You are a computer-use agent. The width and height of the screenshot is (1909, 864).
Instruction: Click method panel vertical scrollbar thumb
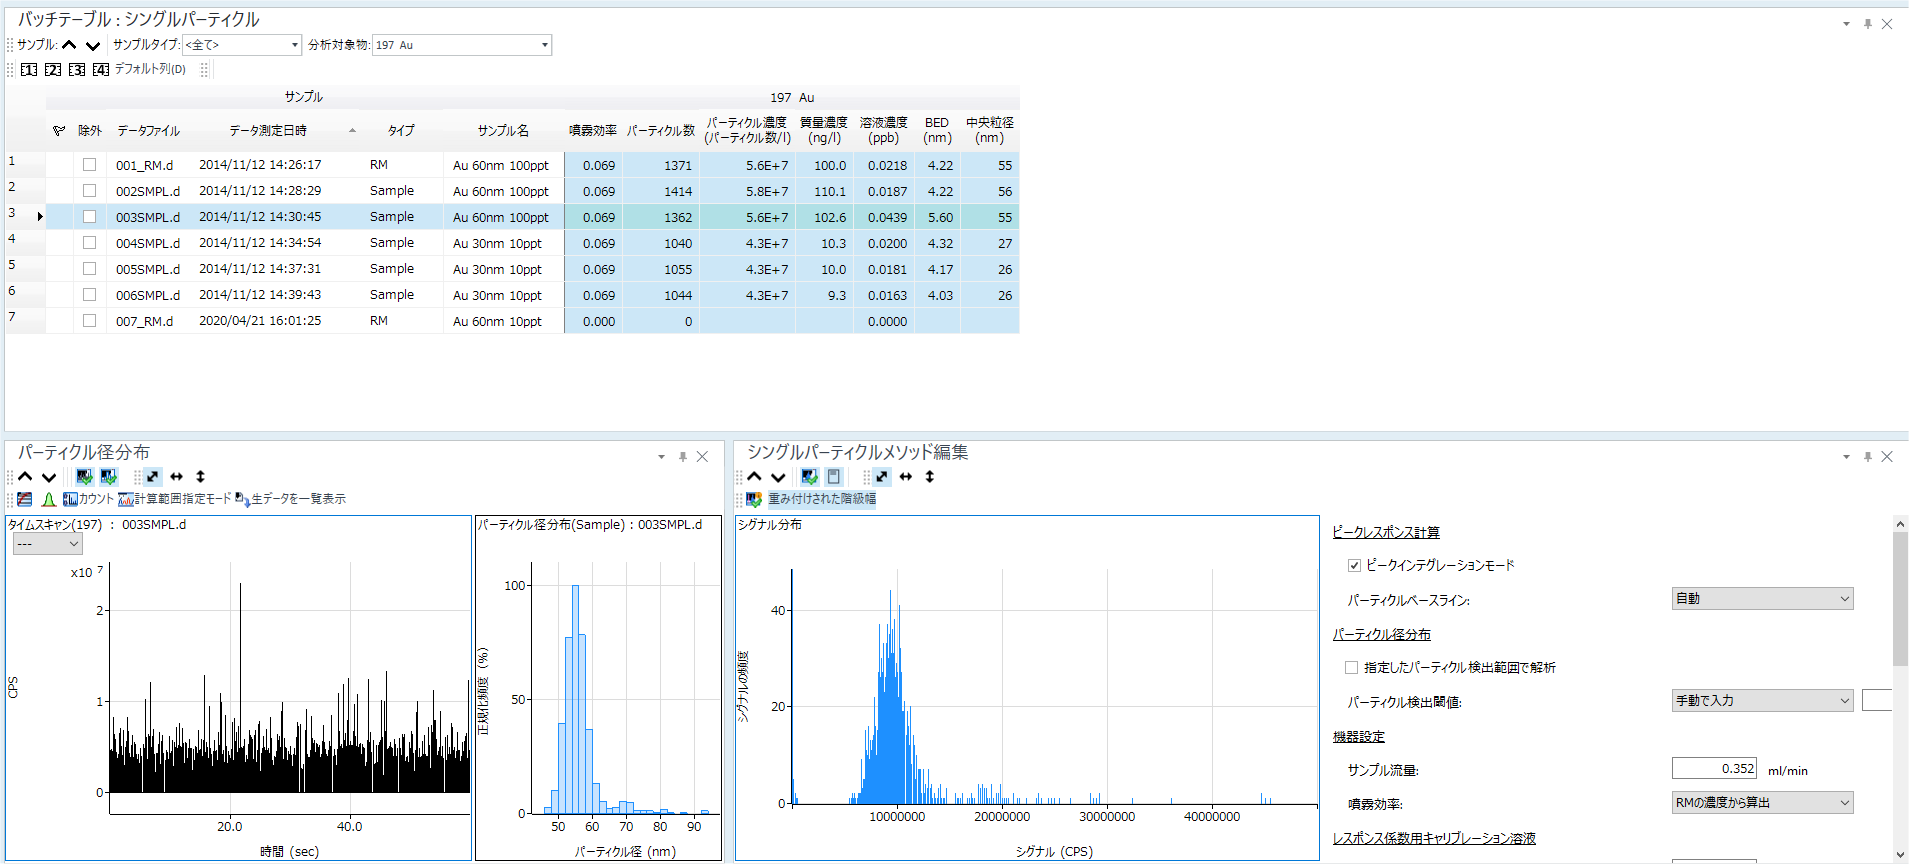pos(1900,598)
